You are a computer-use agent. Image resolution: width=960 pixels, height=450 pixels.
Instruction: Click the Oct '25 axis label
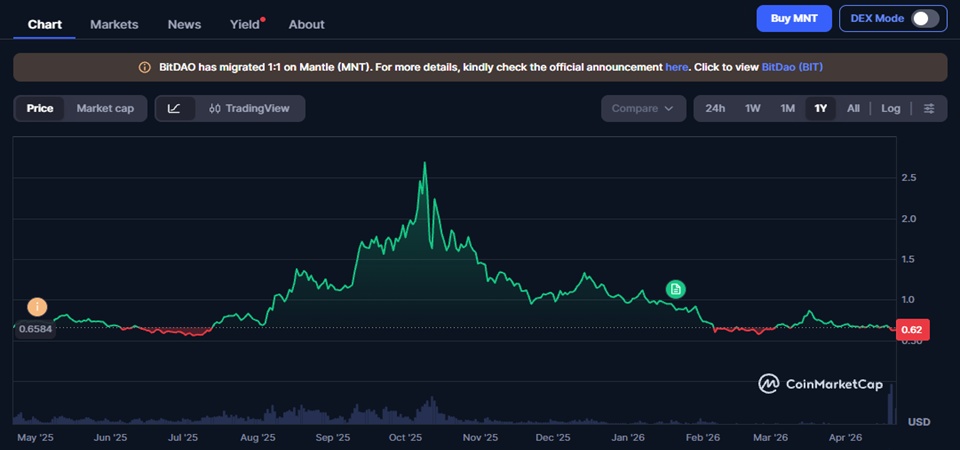pos(406,438)
